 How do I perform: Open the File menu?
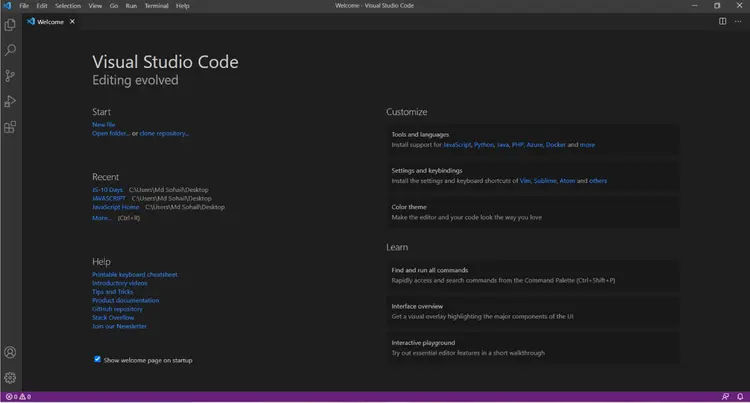(x=24, y=6)
